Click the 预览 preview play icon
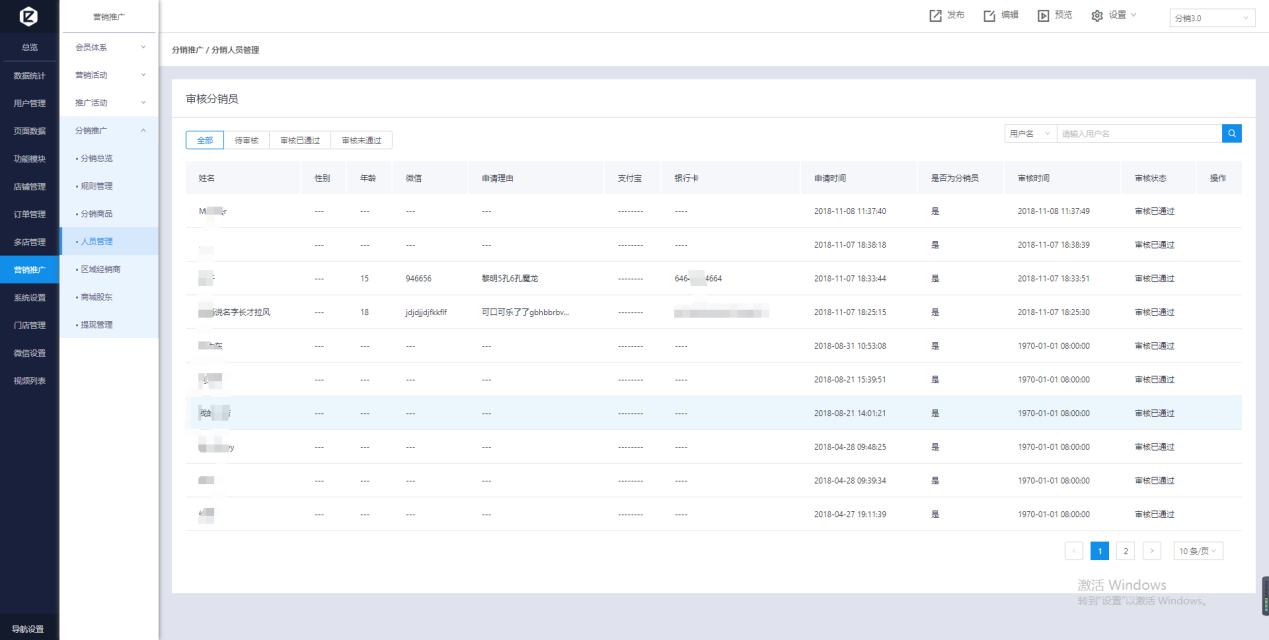This screenshot has width=1269, height=640. [x=1043, y=16]
